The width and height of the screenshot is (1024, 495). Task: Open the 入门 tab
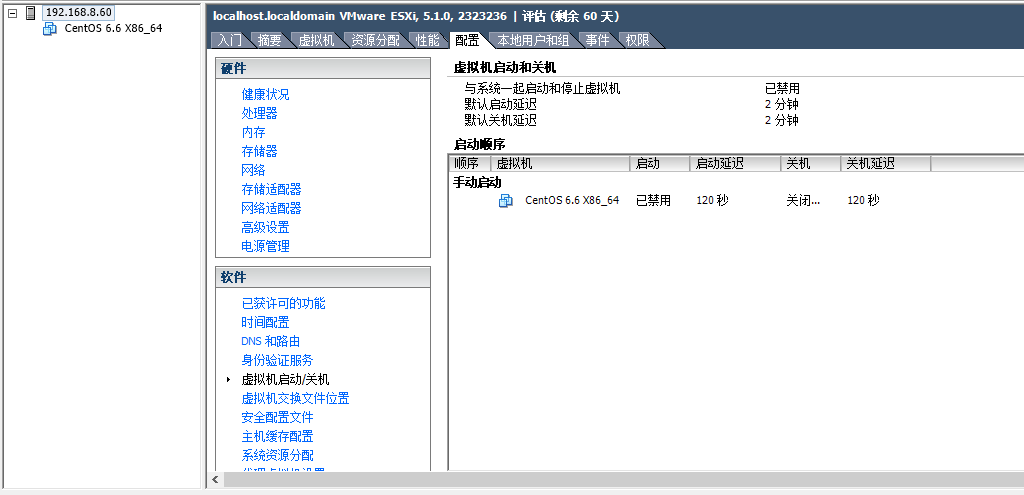point(229,40)
